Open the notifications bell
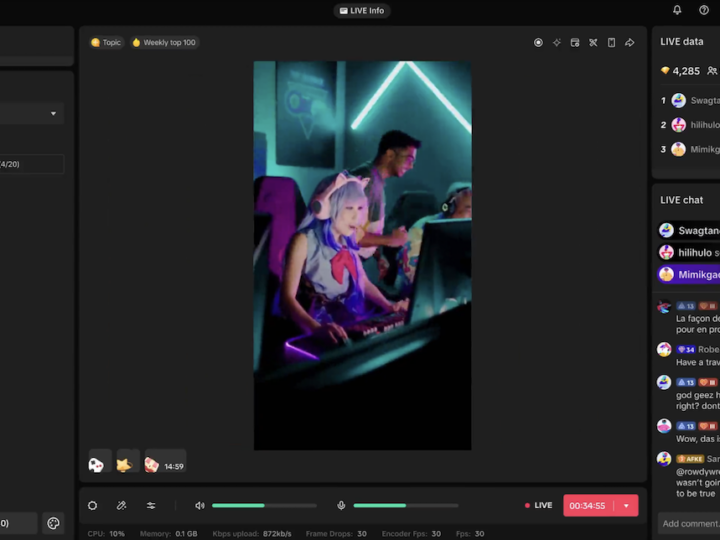The height and width of the screenshot is (540, 720). tap(677, 10)
